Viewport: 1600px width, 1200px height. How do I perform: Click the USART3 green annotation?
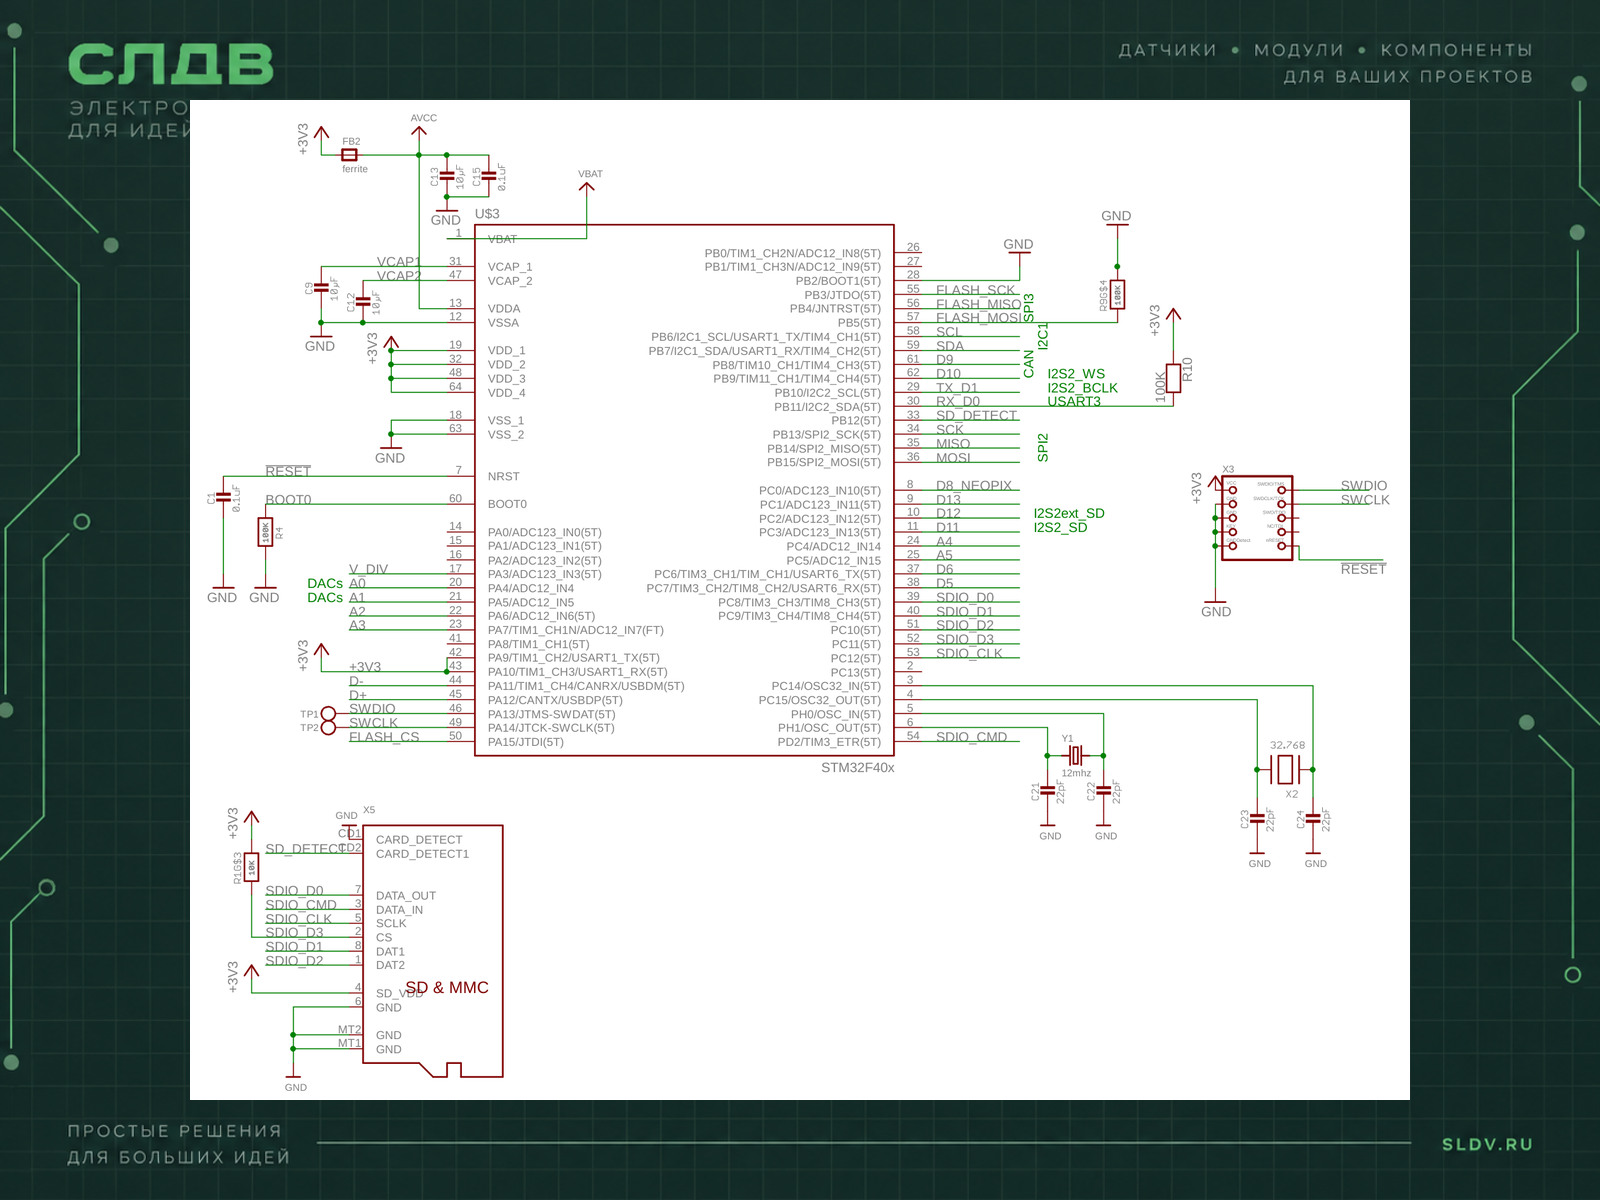(1074, 402)
